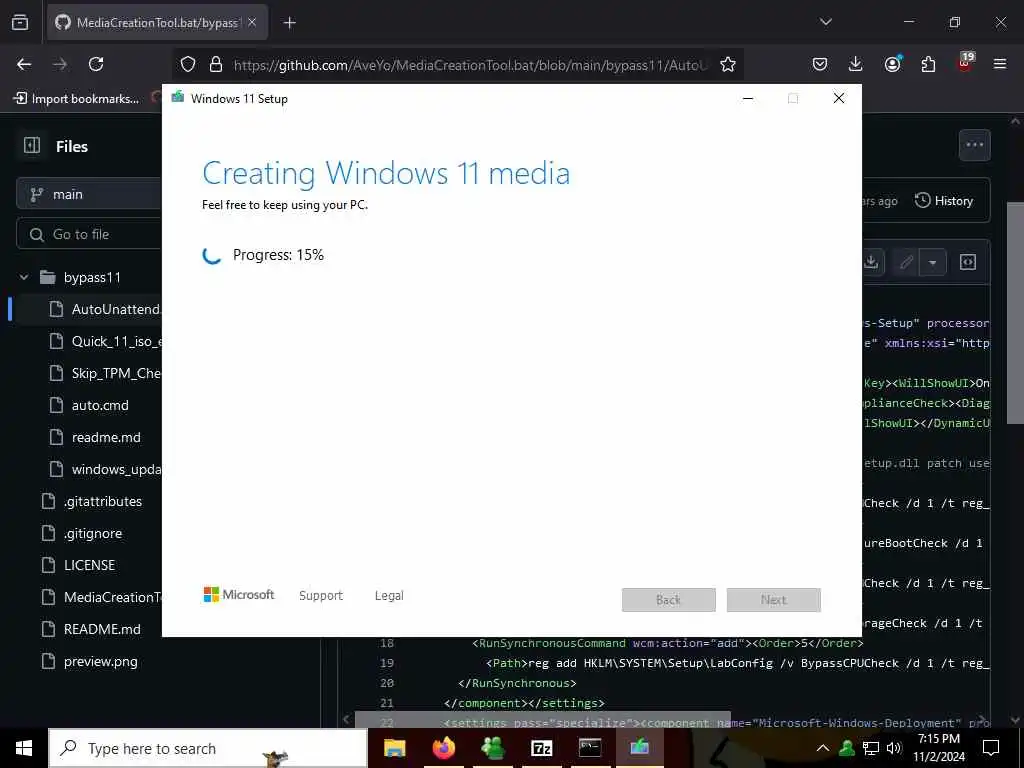Close the MediaCreationTool.bat tab
Screen dimensions: 1024x768
pos(252,22)
